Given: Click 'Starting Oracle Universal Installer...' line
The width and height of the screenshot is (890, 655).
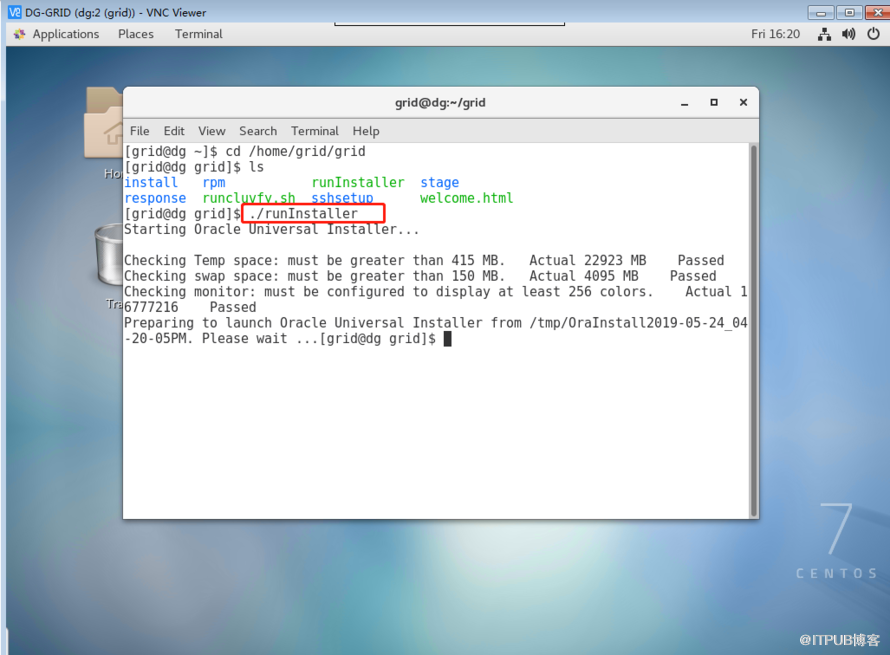Looking at the screenshot, I should coord(271,229).
